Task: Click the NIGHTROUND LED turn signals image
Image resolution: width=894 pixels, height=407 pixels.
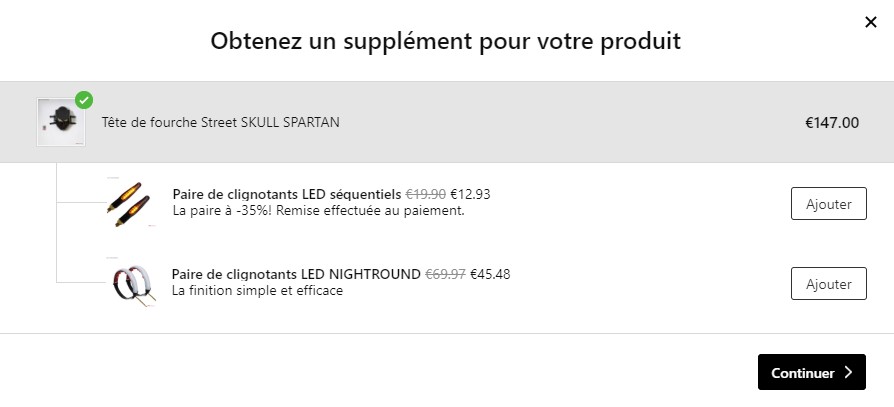Action: [132, 284]
